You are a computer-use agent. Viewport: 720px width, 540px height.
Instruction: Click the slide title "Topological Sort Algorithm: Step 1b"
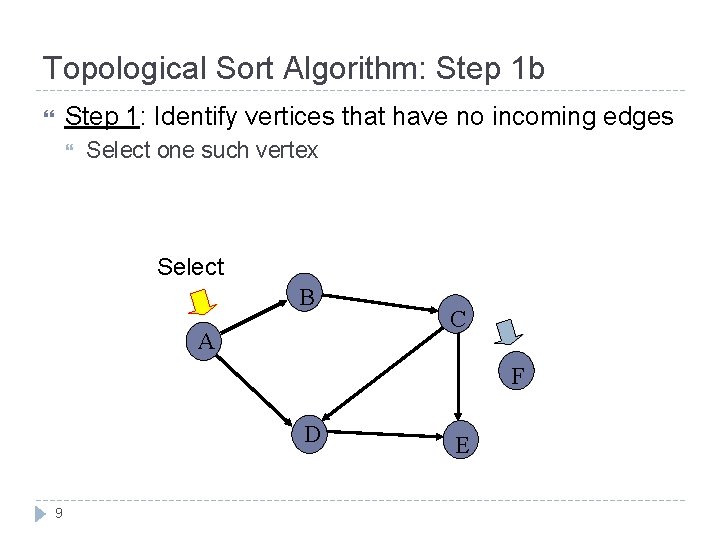293,68
